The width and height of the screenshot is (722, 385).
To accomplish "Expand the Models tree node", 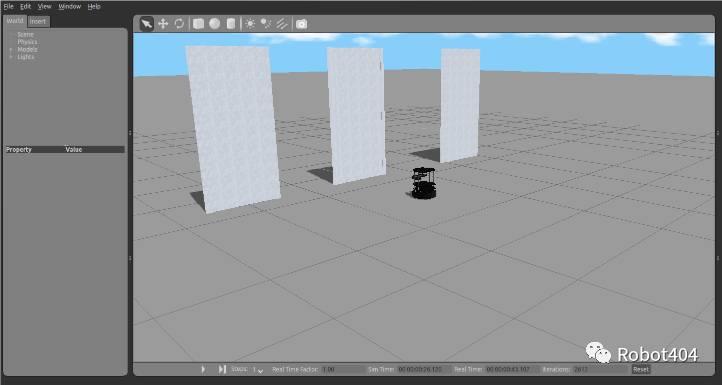I will pyautogui.click(x=11, y=49).
